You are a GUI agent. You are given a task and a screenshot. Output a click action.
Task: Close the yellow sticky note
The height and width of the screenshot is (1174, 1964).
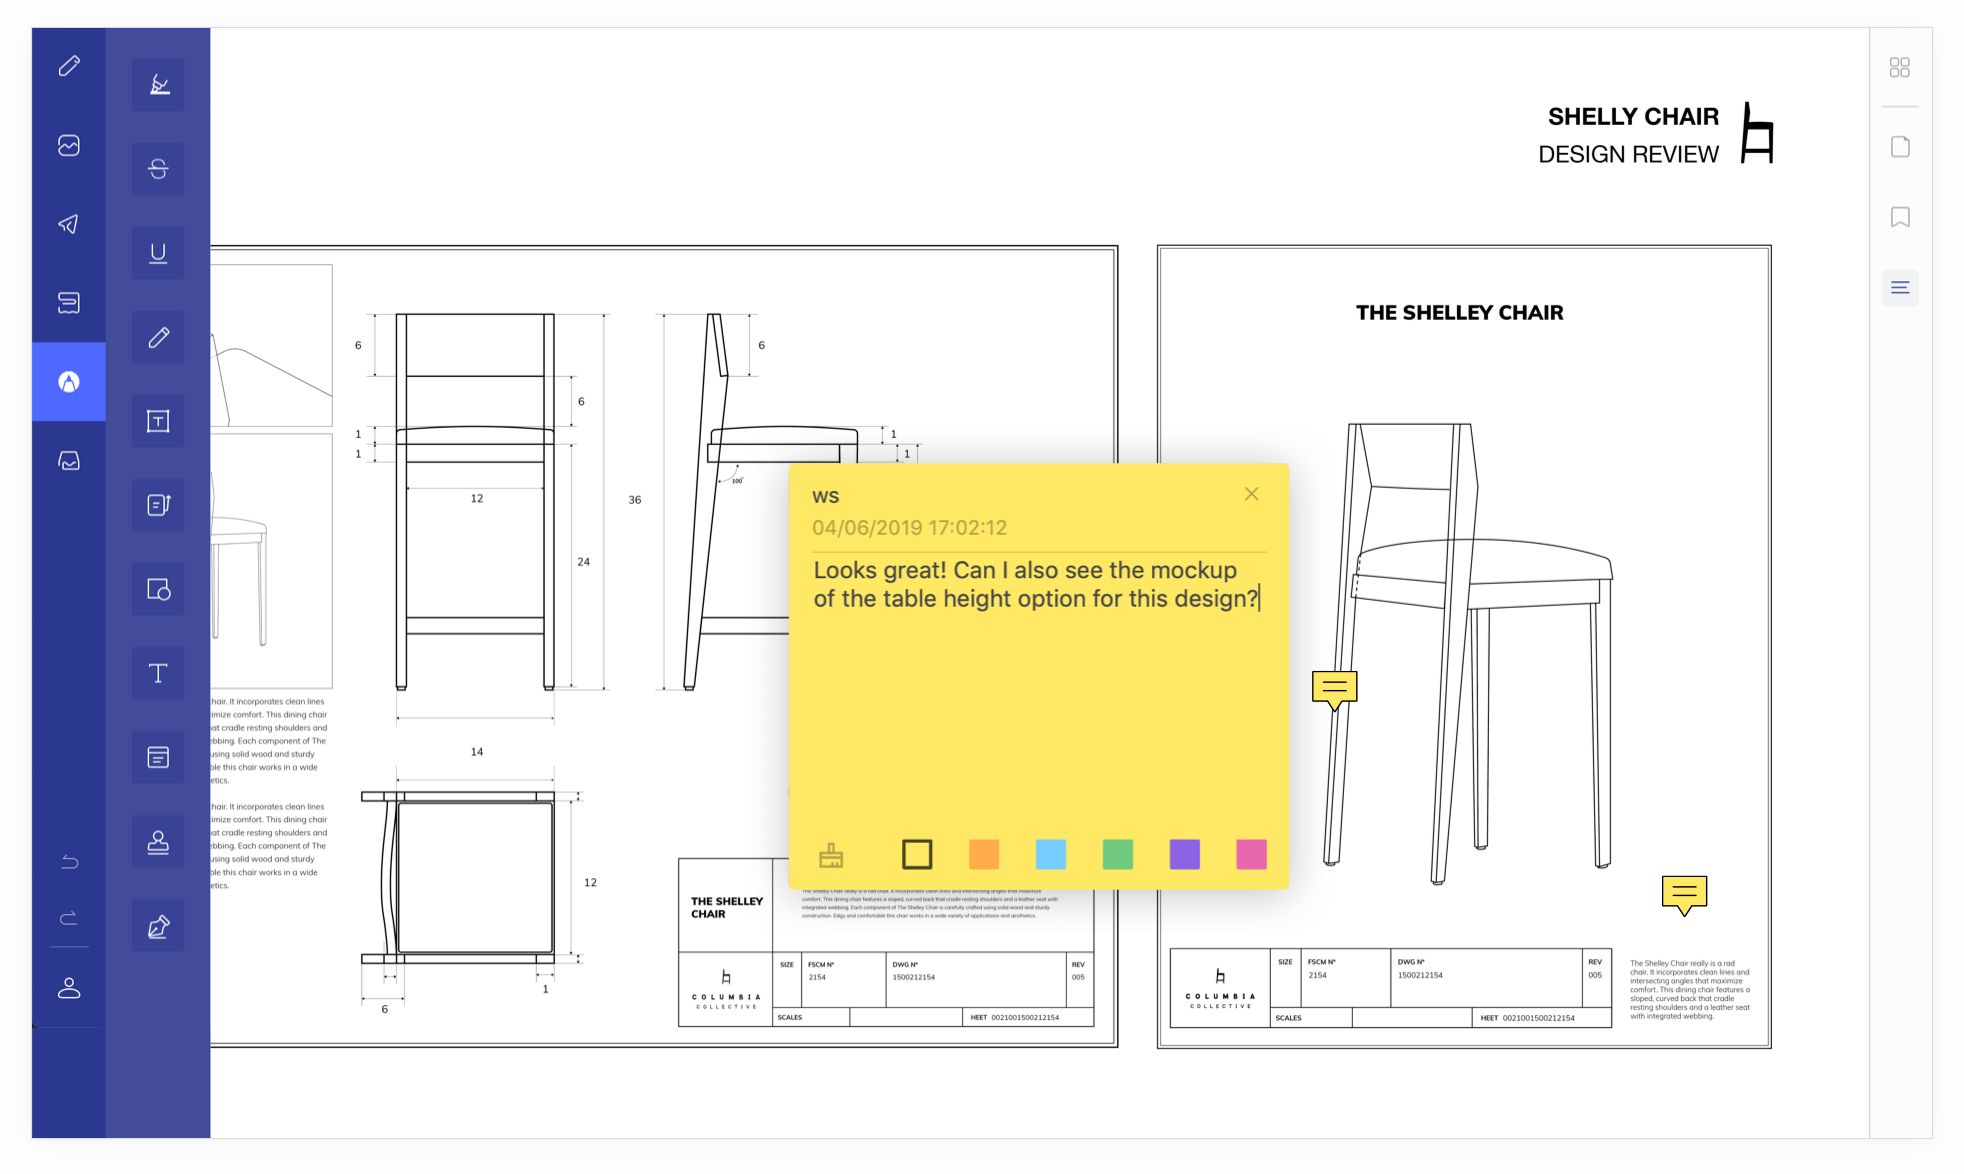(1252, 493)
